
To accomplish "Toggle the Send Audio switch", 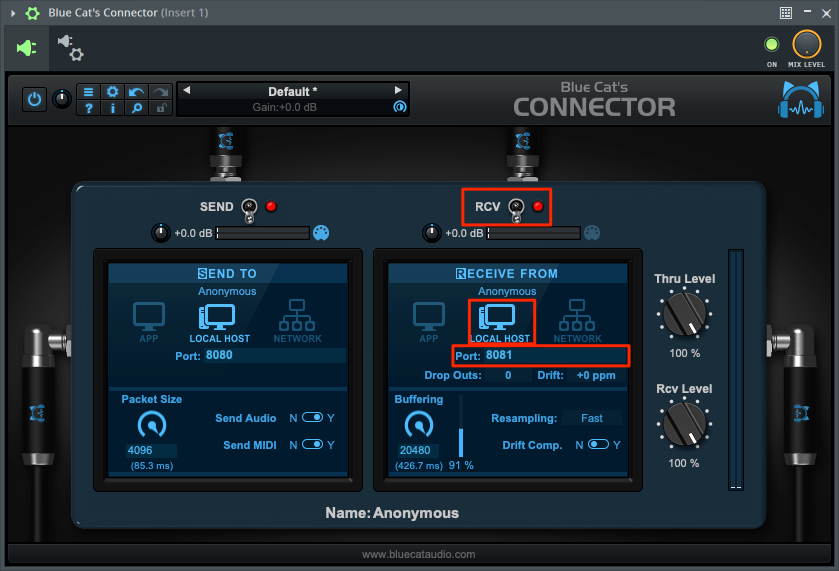I will click(312, 417).
